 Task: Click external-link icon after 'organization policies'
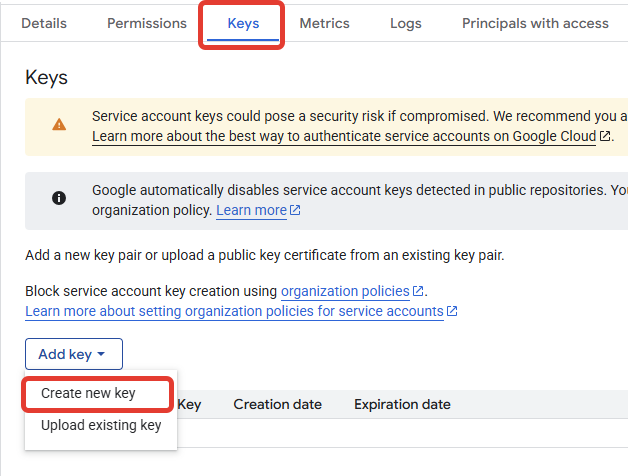coord(418,292)
